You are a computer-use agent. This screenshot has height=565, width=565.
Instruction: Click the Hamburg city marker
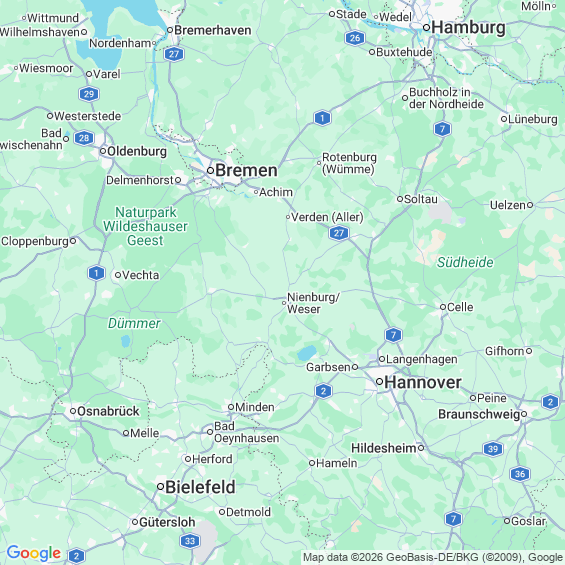click(x=427, y=27)
